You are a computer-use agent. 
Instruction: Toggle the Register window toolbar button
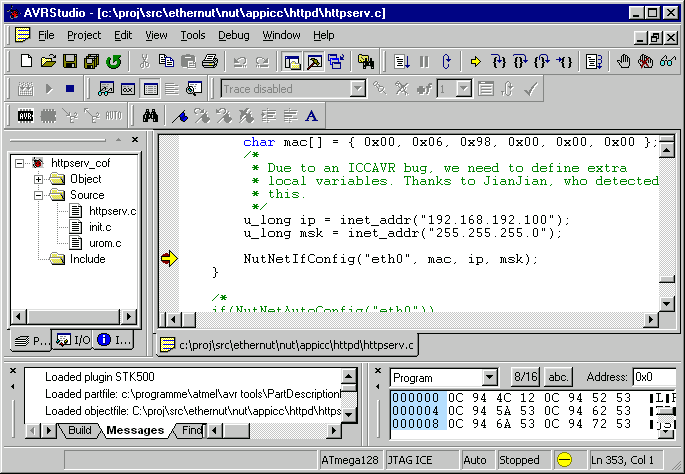point(128,89)
